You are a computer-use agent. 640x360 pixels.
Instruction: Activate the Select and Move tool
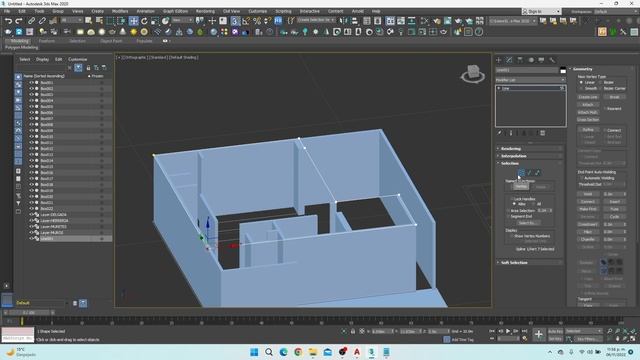tap(133, 21)
